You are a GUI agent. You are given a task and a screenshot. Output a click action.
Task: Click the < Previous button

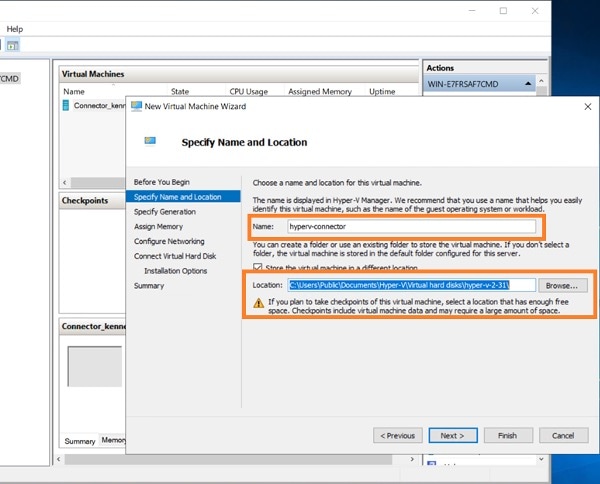tap(398, 435)
